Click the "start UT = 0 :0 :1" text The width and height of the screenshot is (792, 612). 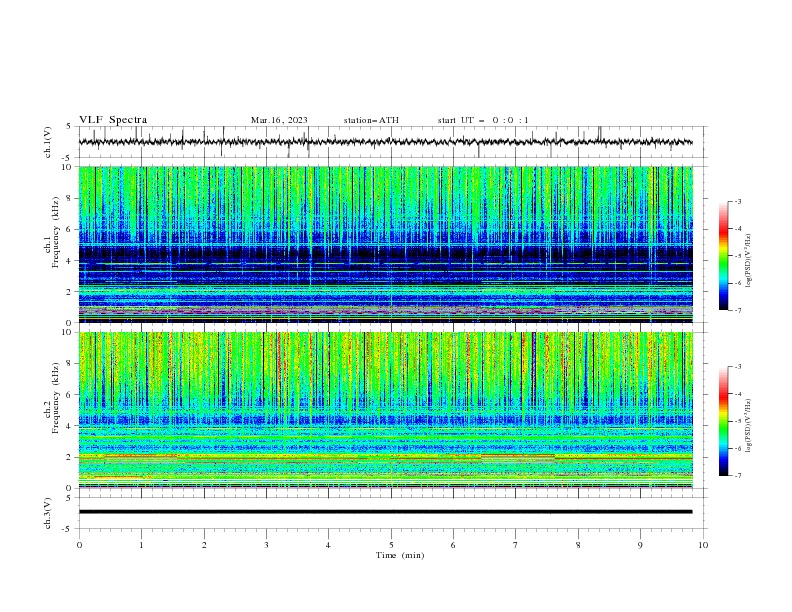(483, 120)
